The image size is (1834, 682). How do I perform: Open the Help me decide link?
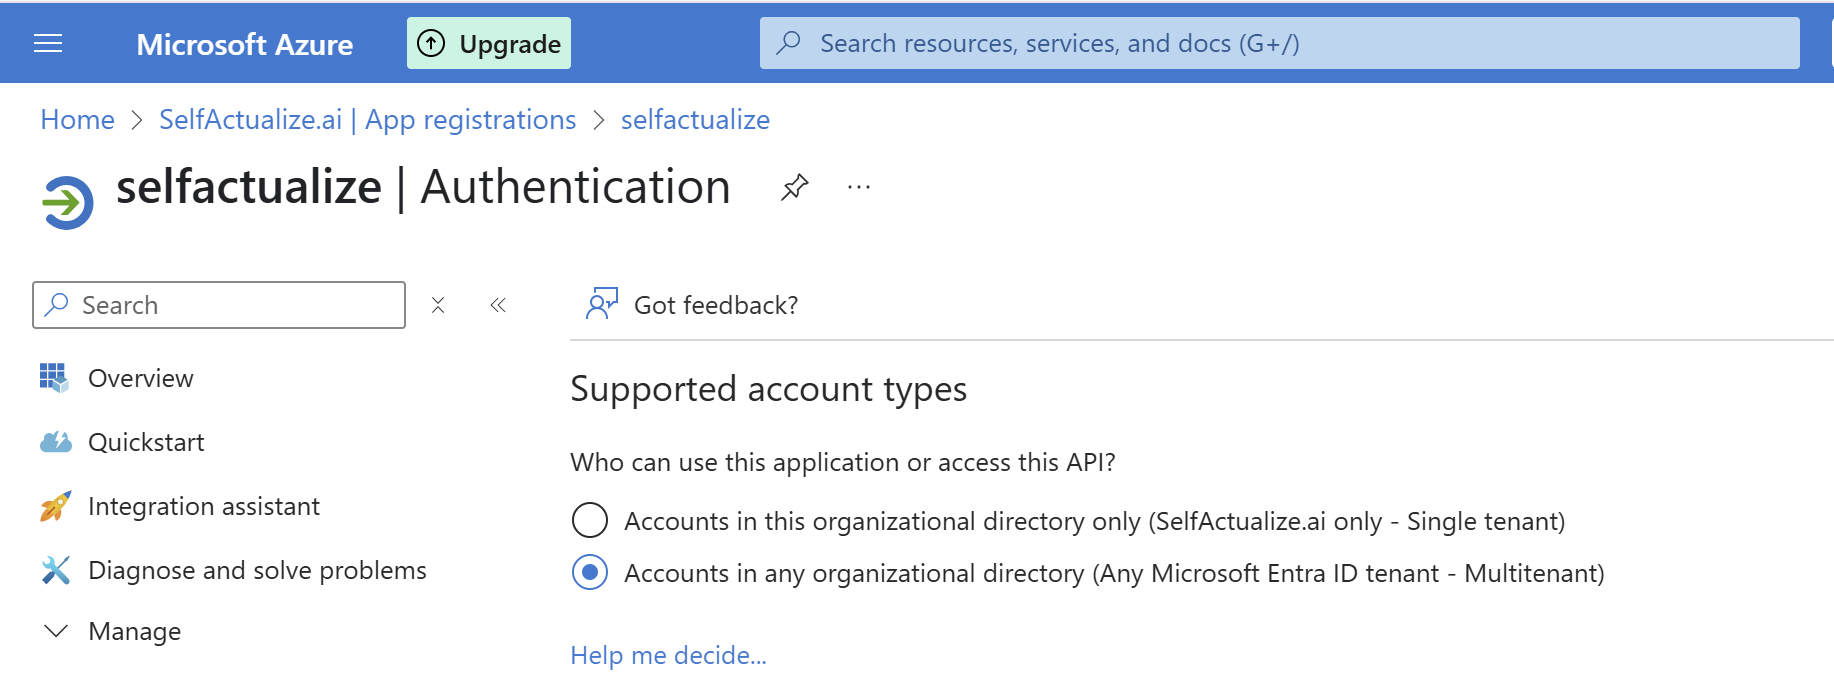click(668, 656)
